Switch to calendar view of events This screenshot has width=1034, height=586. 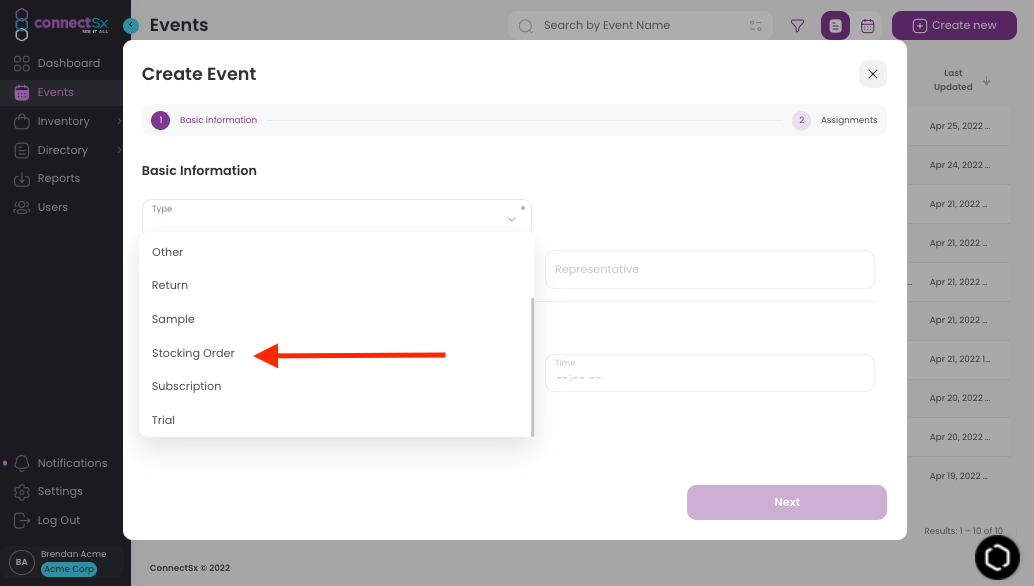(867, 25)
